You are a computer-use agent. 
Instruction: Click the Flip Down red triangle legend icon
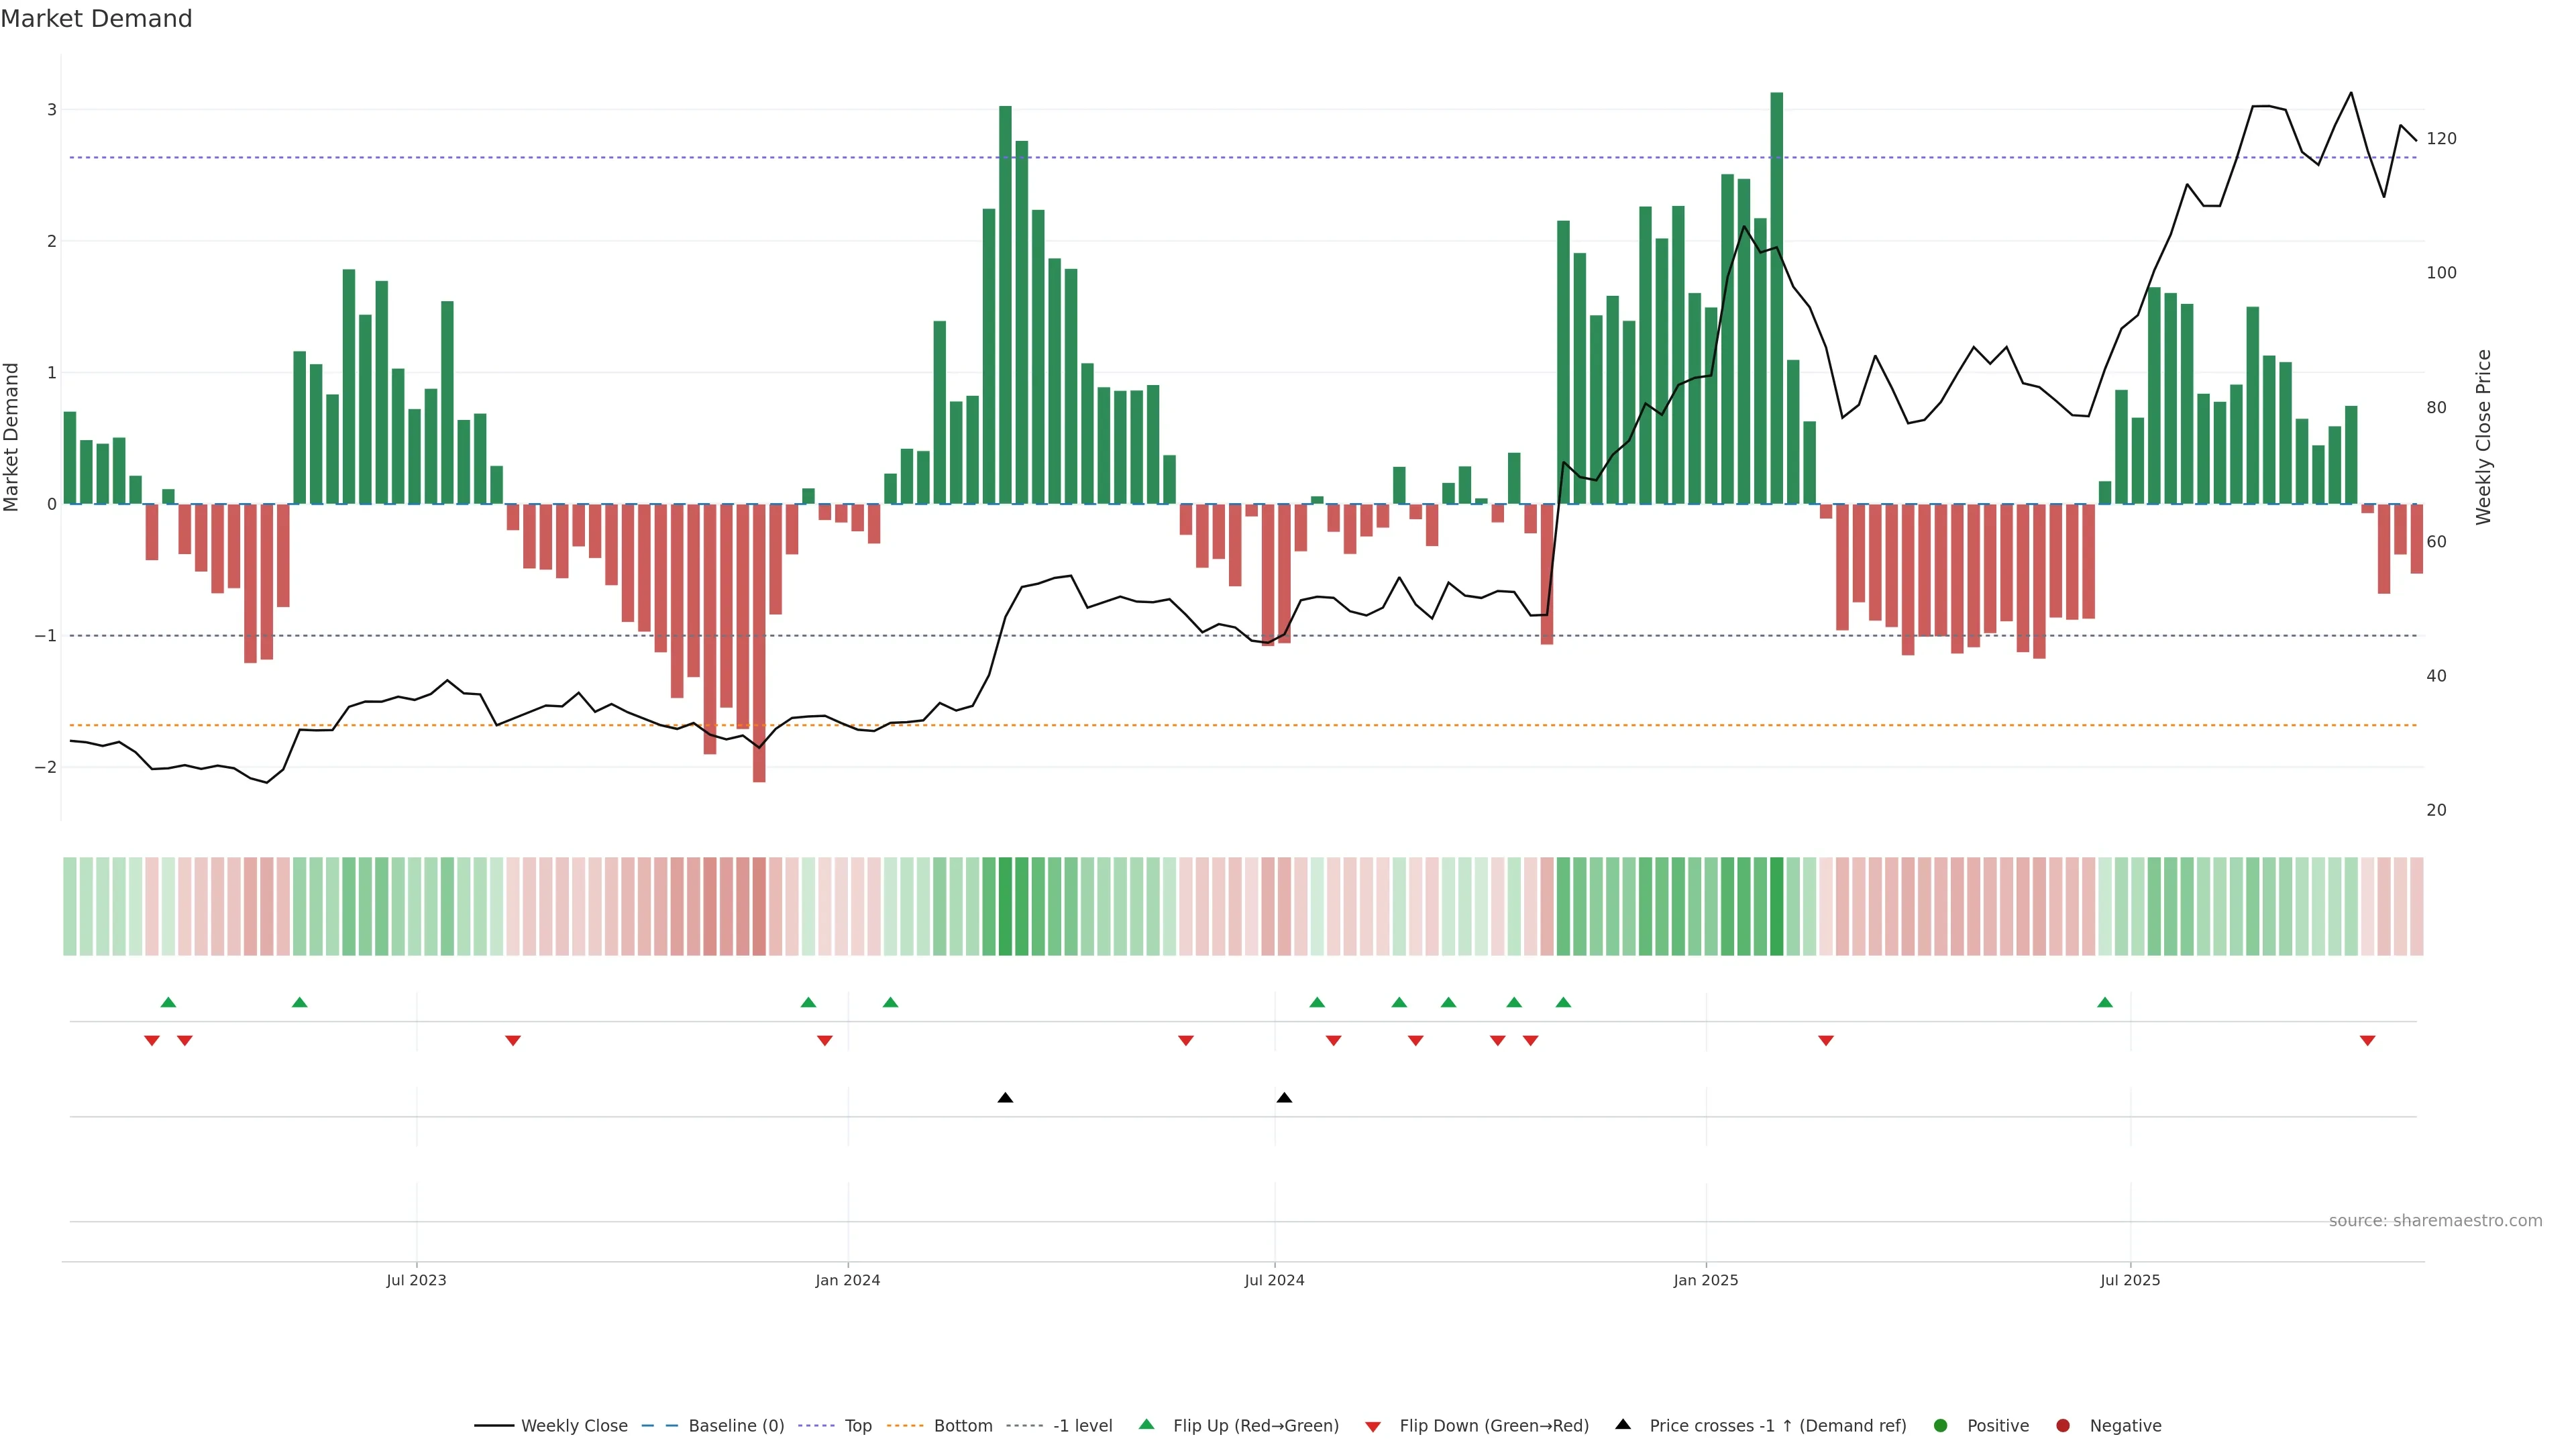pos(1372,1426)
